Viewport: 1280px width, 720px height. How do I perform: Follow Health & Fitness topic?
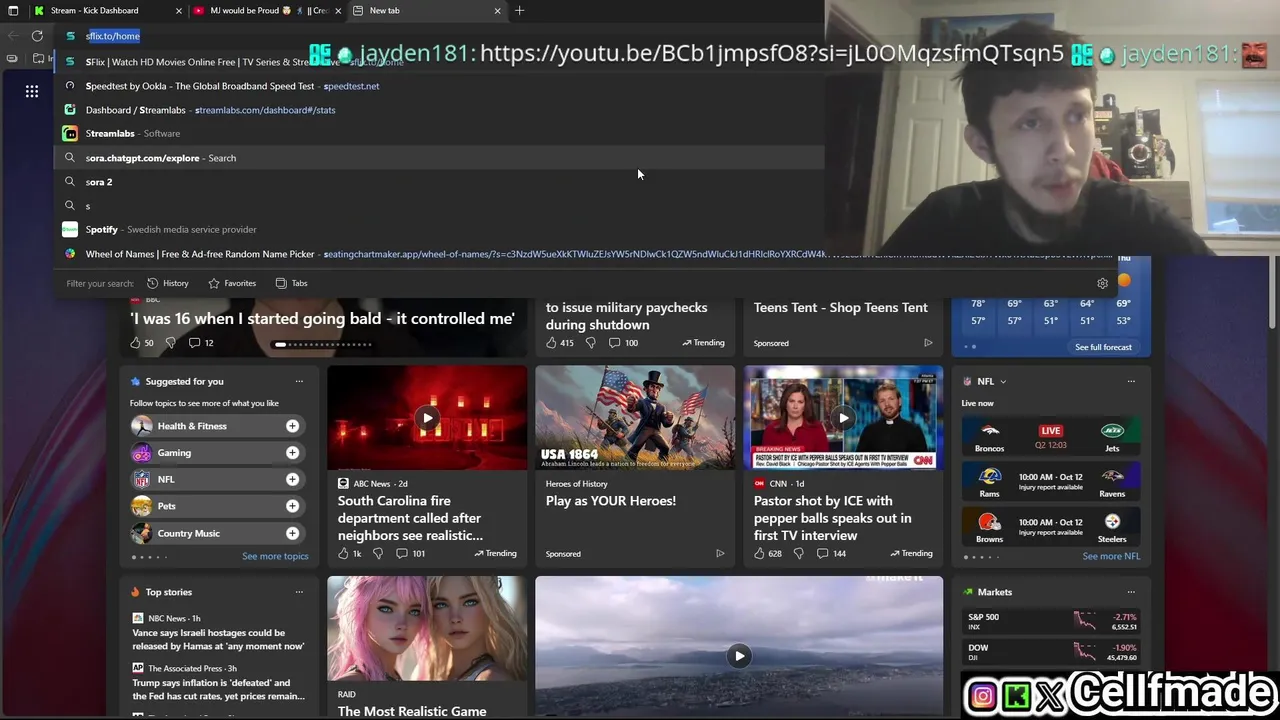pyautogui.click(x=292, y=426)
